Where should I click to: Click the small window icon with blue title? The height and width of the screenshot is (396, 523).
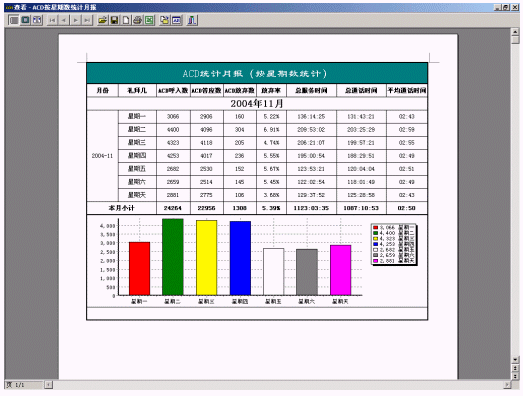click(176, 20)
